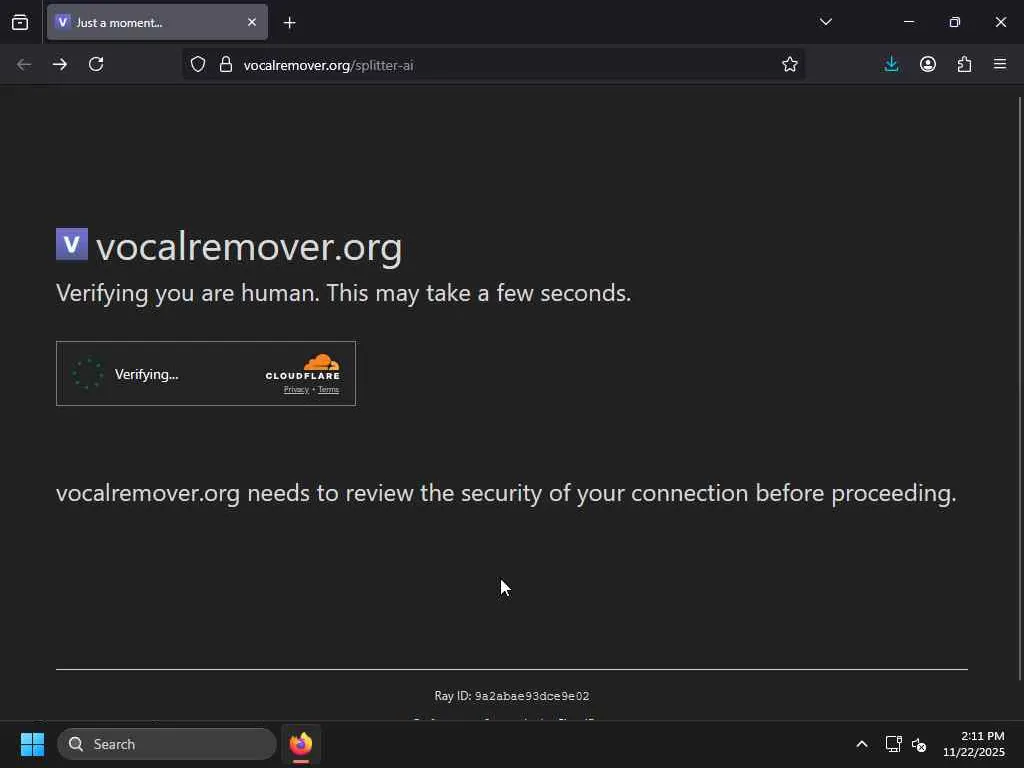Click the taskbar Search box
Image resolution: width=1024 pixels, height=768 pixels.
(167, 744)
